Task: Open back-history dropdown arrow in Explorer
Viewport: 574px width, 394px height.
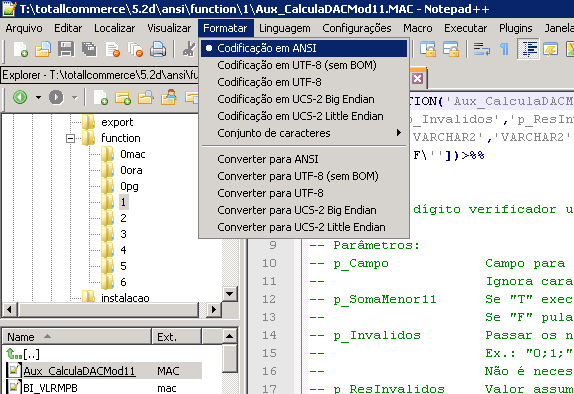Action: click(38, 97)
